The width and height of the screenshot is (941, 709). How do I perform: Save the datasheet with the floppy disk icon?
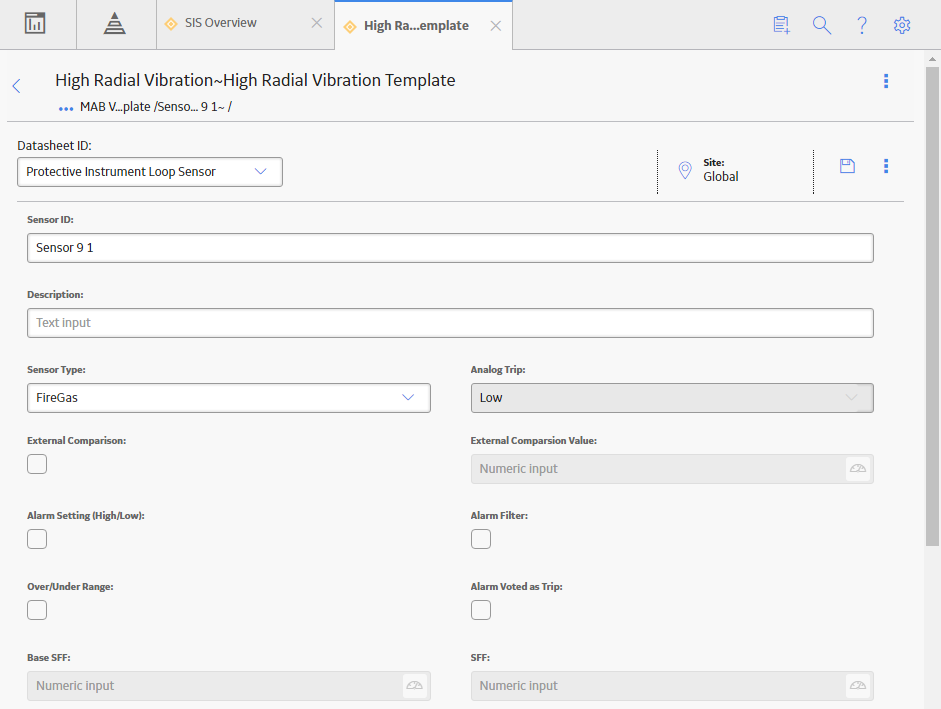847,166
